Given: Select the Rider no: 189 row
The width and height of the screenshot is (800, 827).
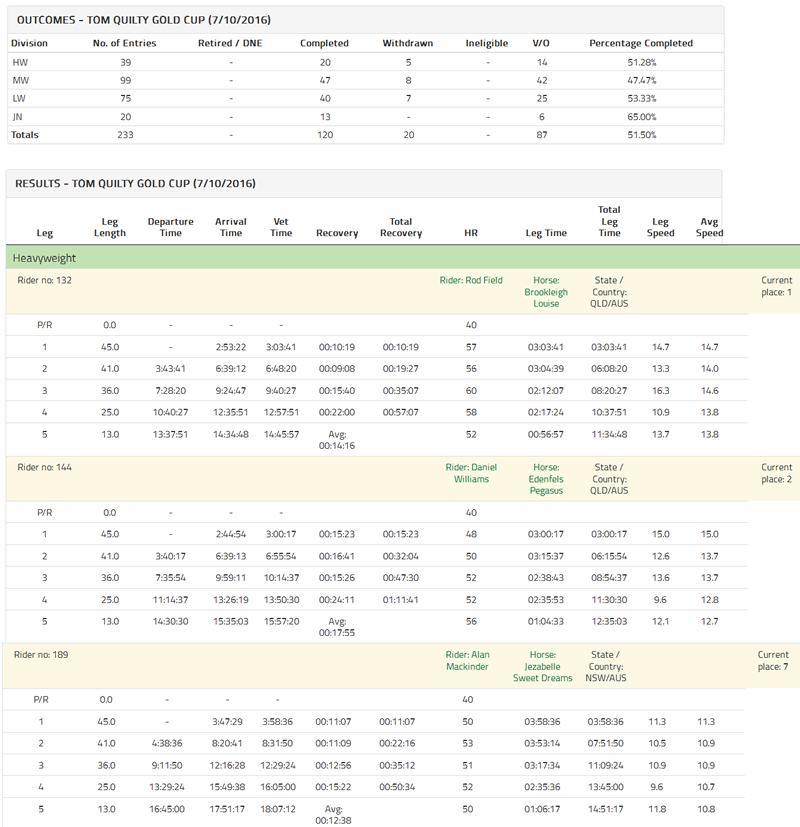Looking at the screenshot, I should click(45, 654).
